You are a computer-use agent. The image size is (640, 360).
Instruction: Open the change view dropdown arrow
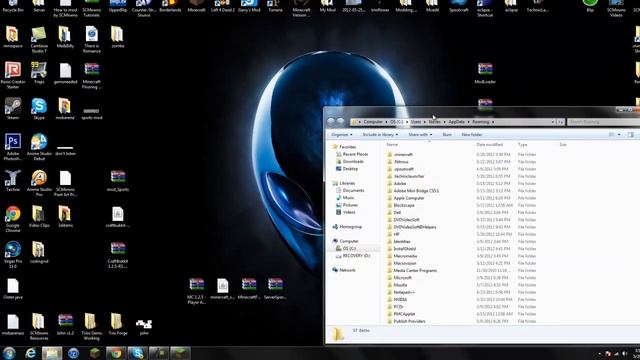[x=619, y=134]
